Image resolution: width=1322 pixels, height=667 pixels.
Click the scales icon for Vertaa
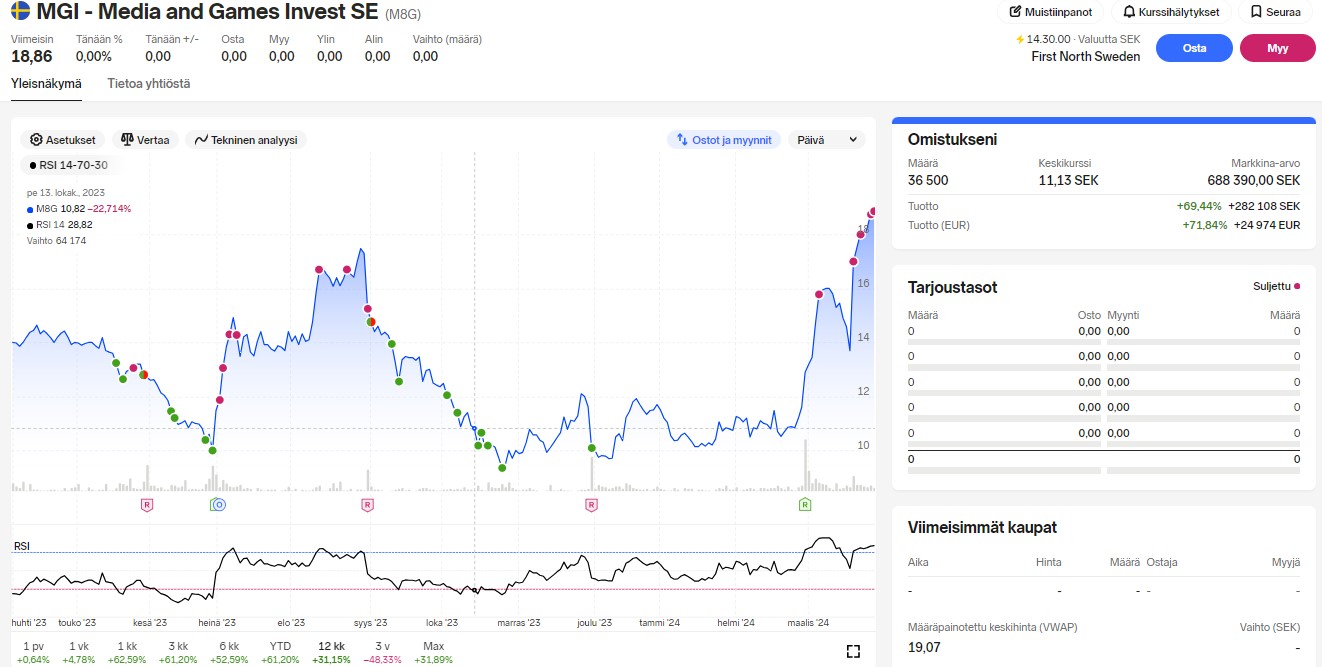(127, 140)
